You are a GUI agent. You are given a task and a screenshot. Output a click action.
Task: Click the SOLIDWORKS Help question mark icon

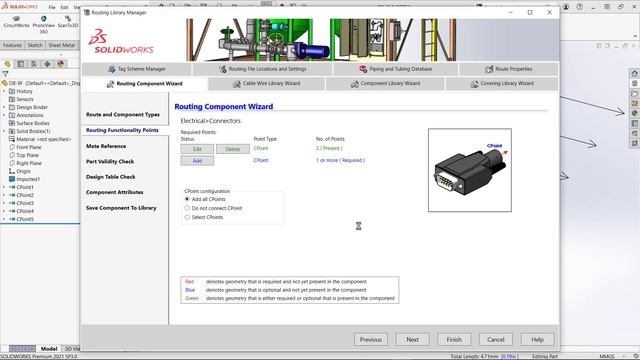(580, 7)
